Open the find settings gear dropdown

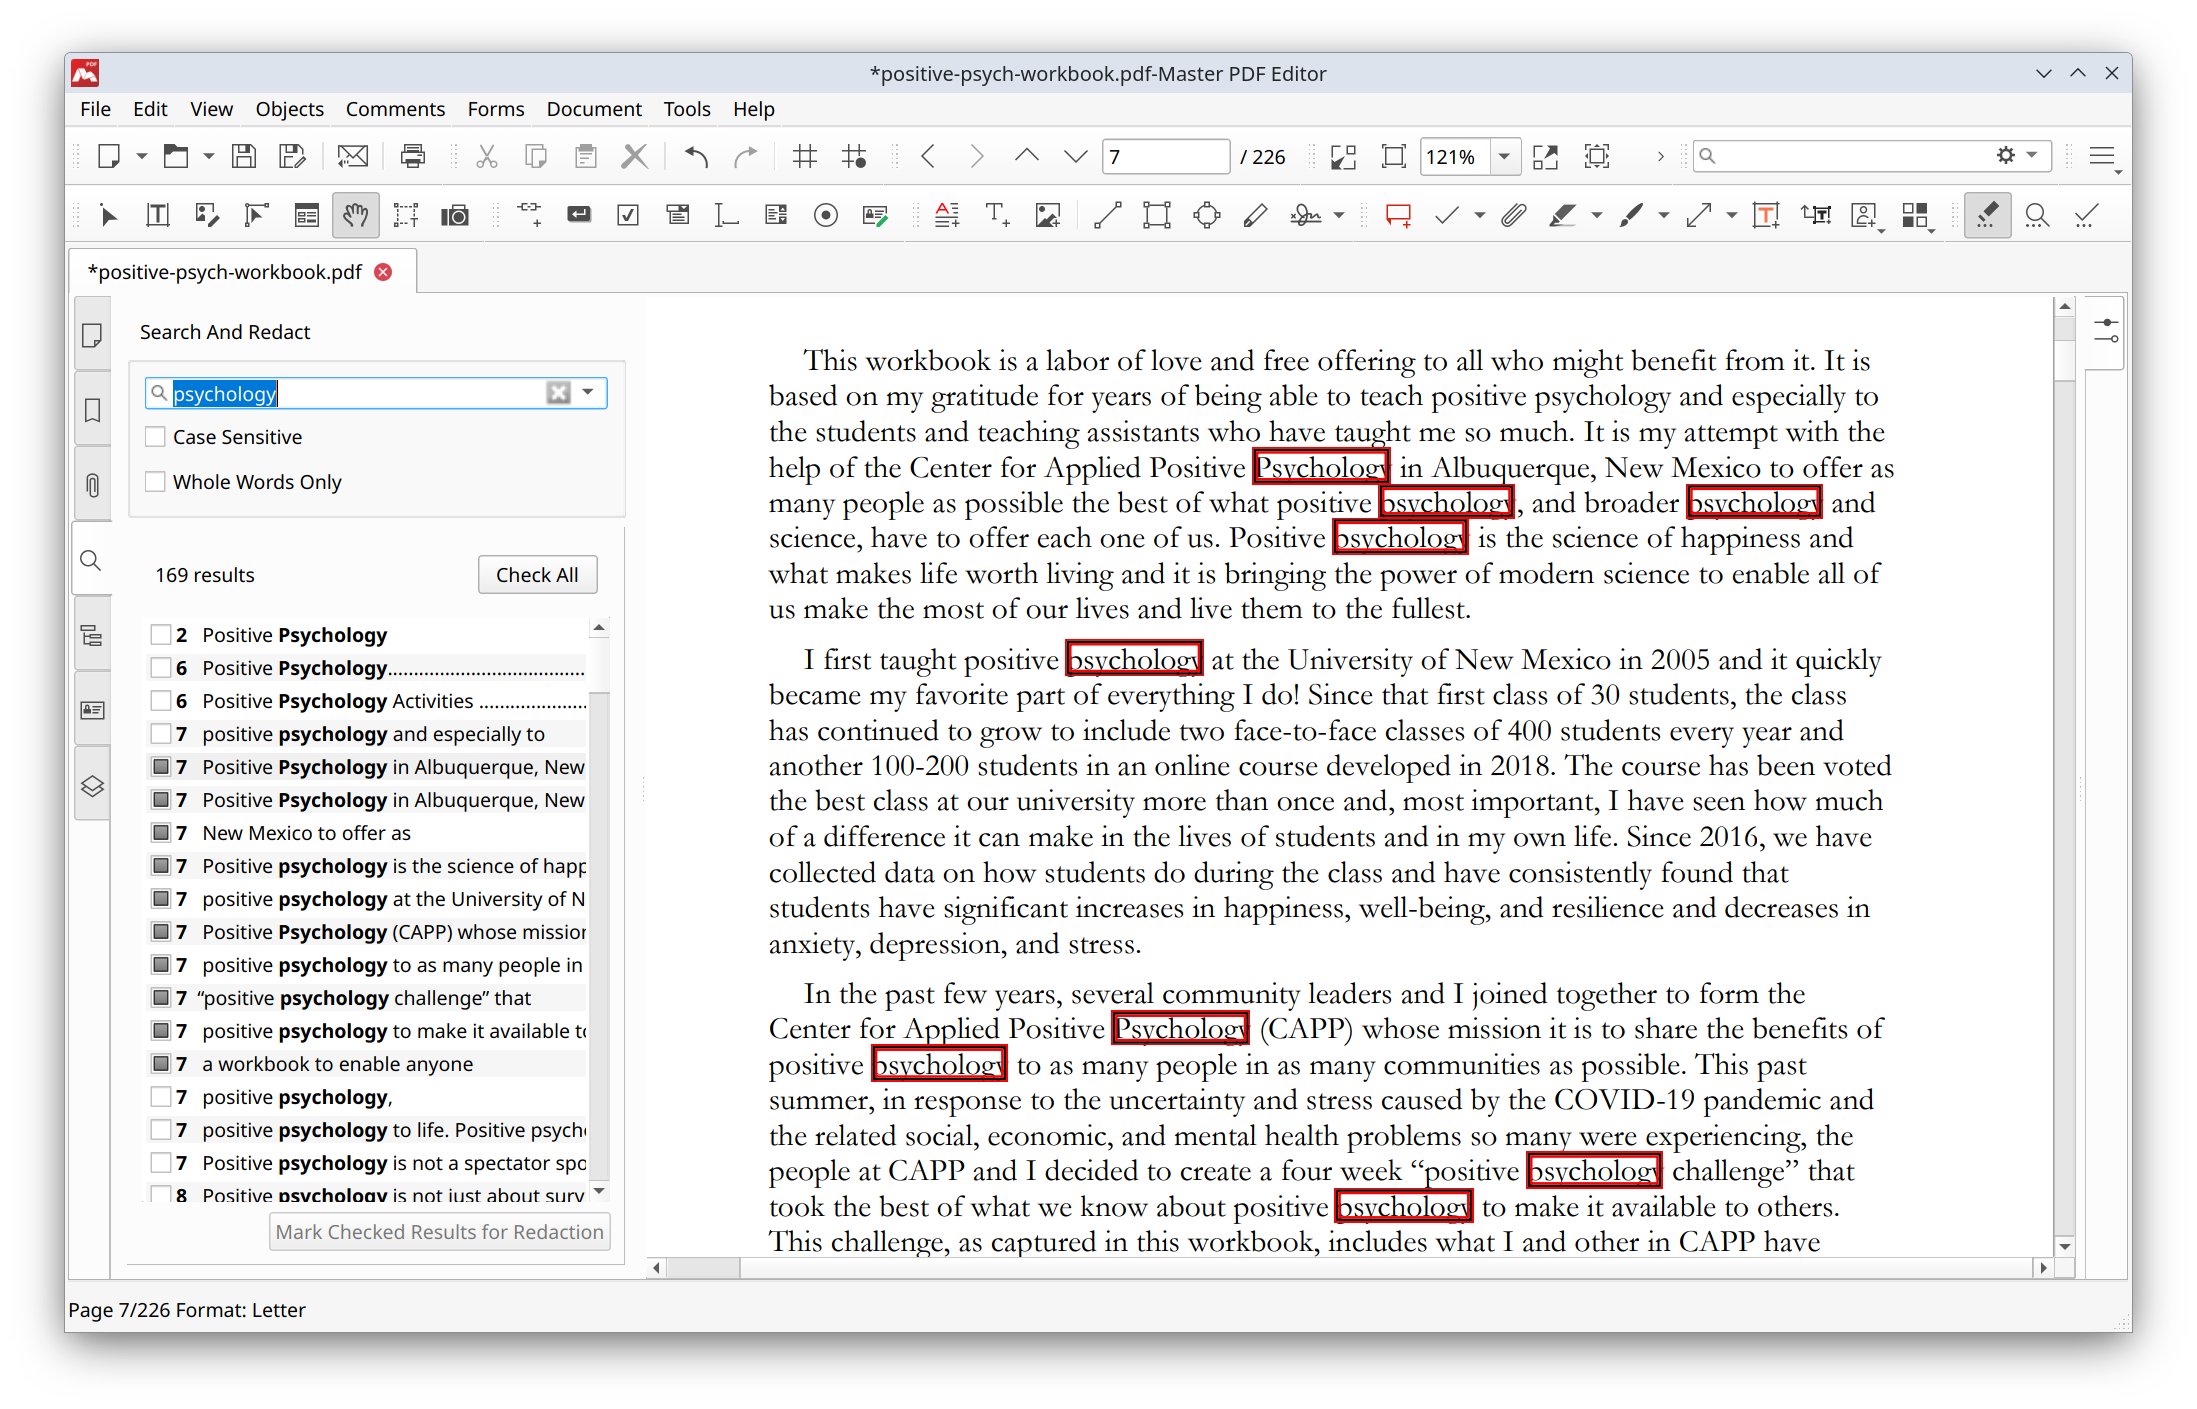coord(2016,155)
